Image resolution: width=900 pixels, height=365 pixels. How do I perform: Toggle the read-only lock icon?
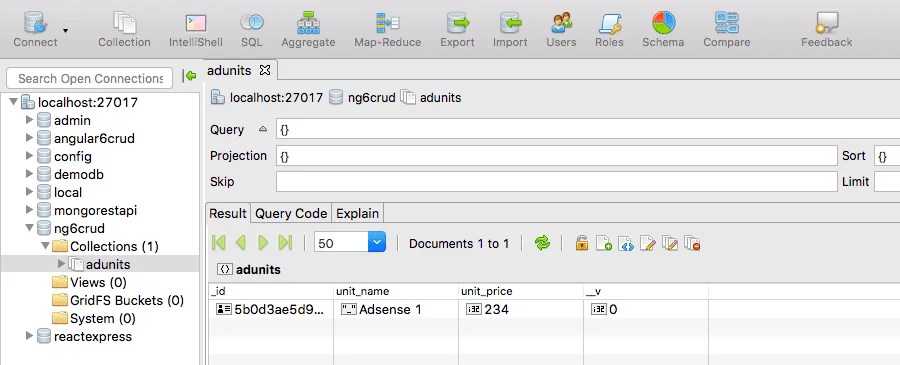pos(582,243)
